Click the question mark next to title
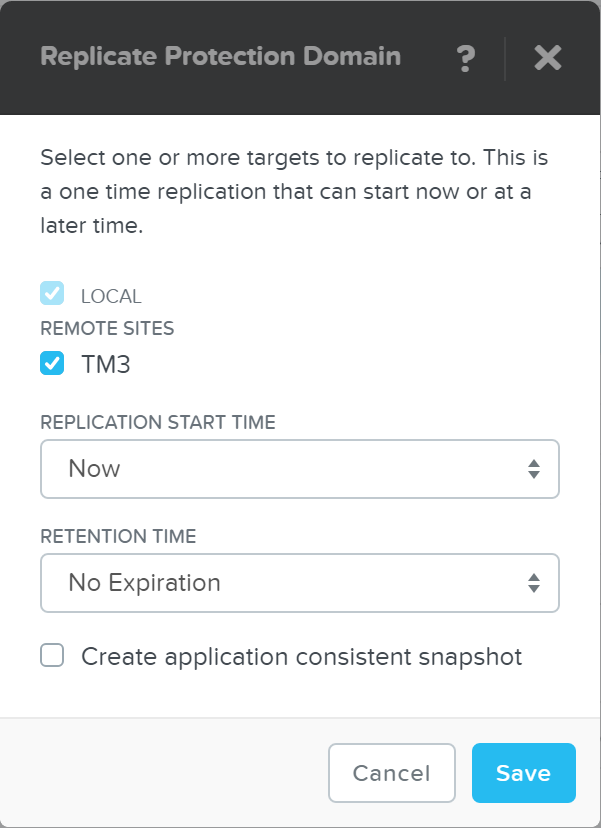Viewport: 601px width, 828px height. (x=465, y=58)
